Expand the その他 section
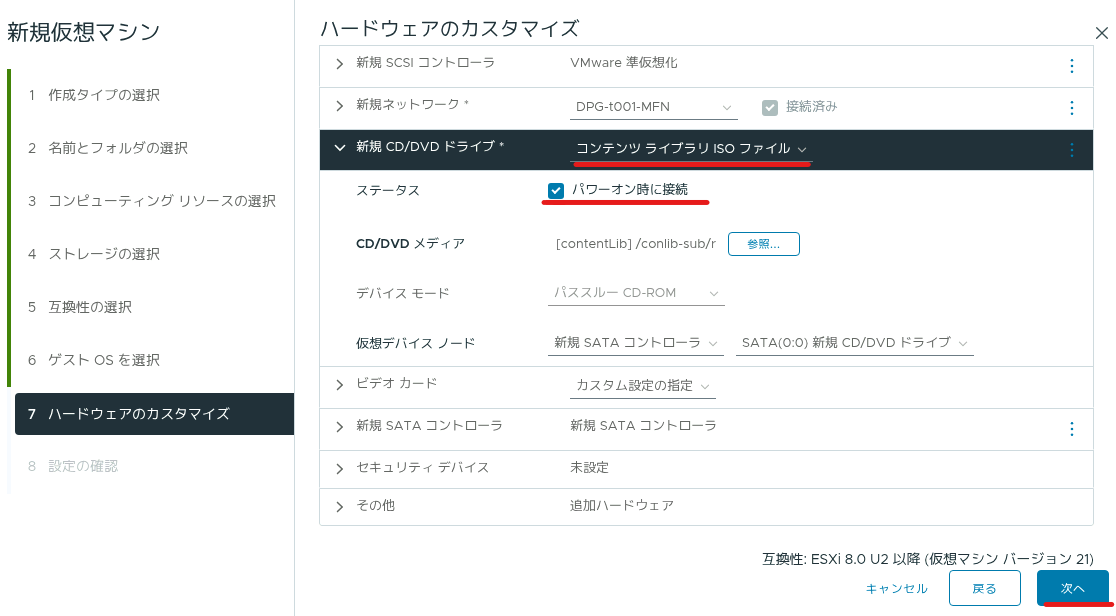Screen dimensions: 1116x616 pos(339,506)
